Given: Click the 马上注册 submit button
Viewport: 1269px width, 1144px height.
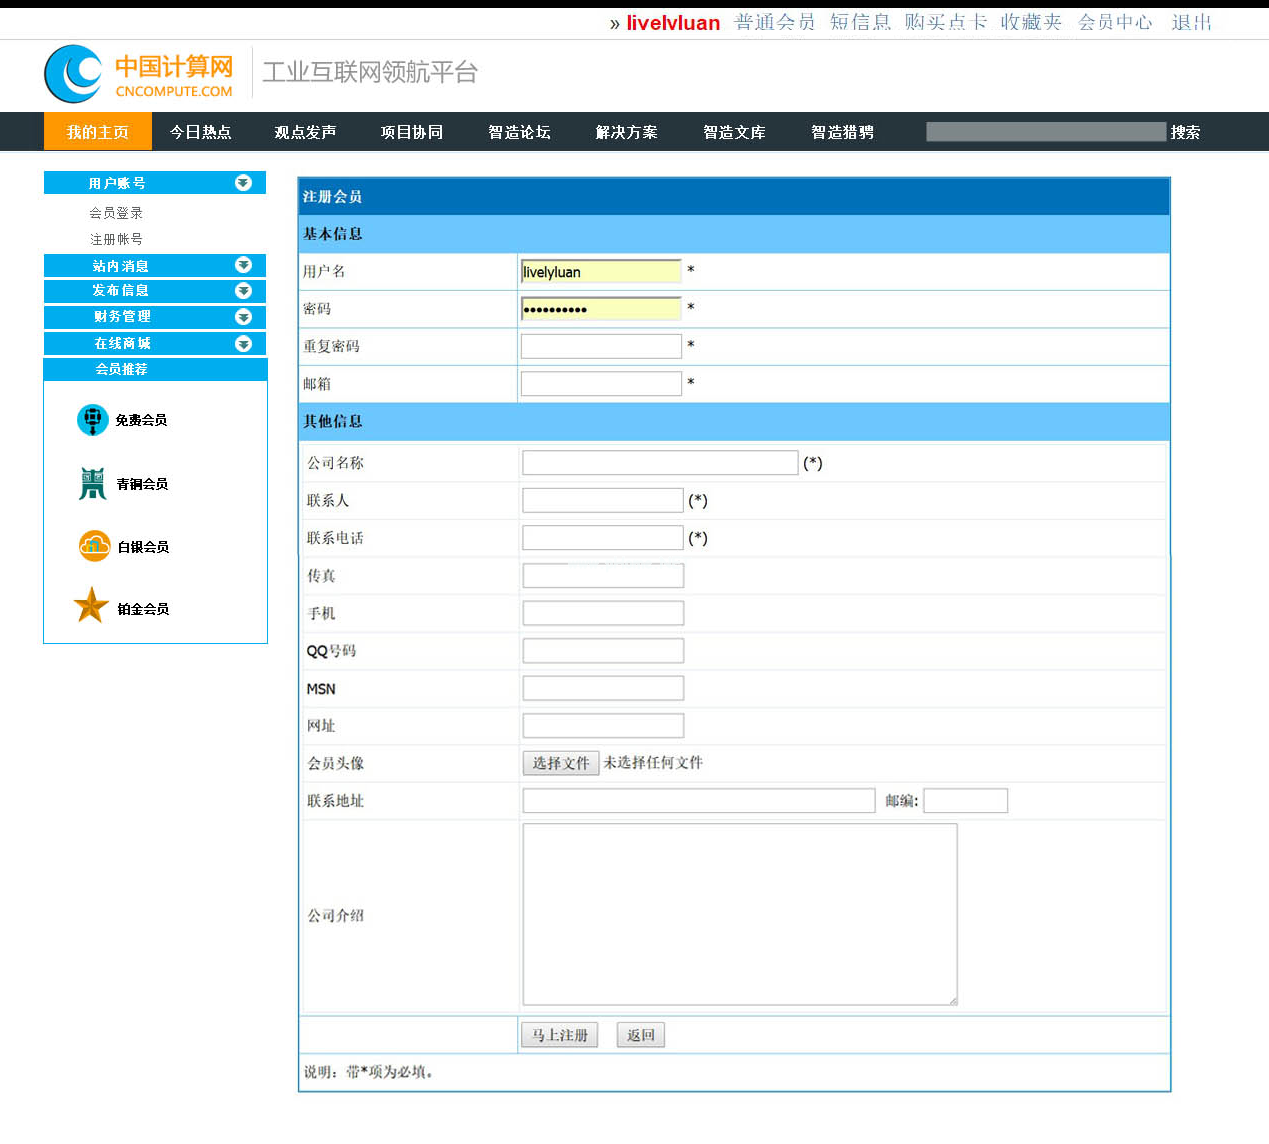Looking at the screenshot, I should [559, 1035].
